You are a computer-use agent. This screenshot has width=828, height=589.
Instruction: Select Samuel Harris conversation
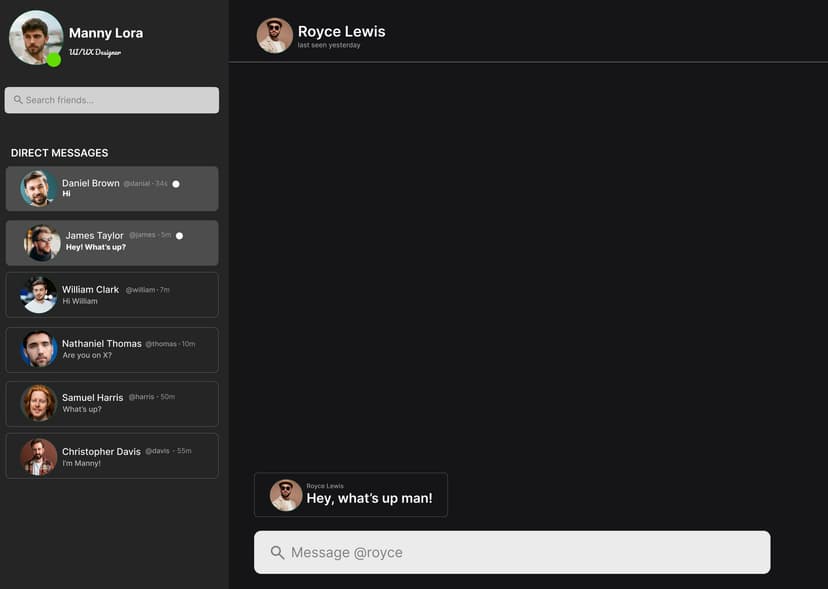(112, 403)
